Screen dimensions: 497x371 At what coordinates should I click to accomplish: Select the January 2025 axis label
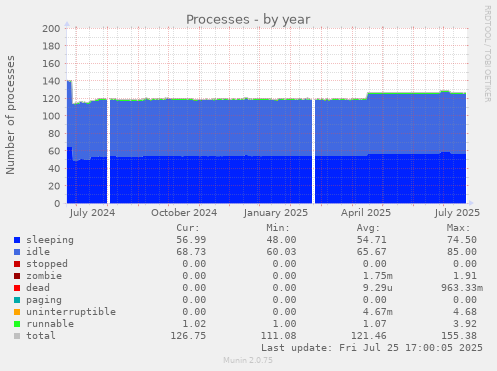pyautogui.click(x=276, y=213)
